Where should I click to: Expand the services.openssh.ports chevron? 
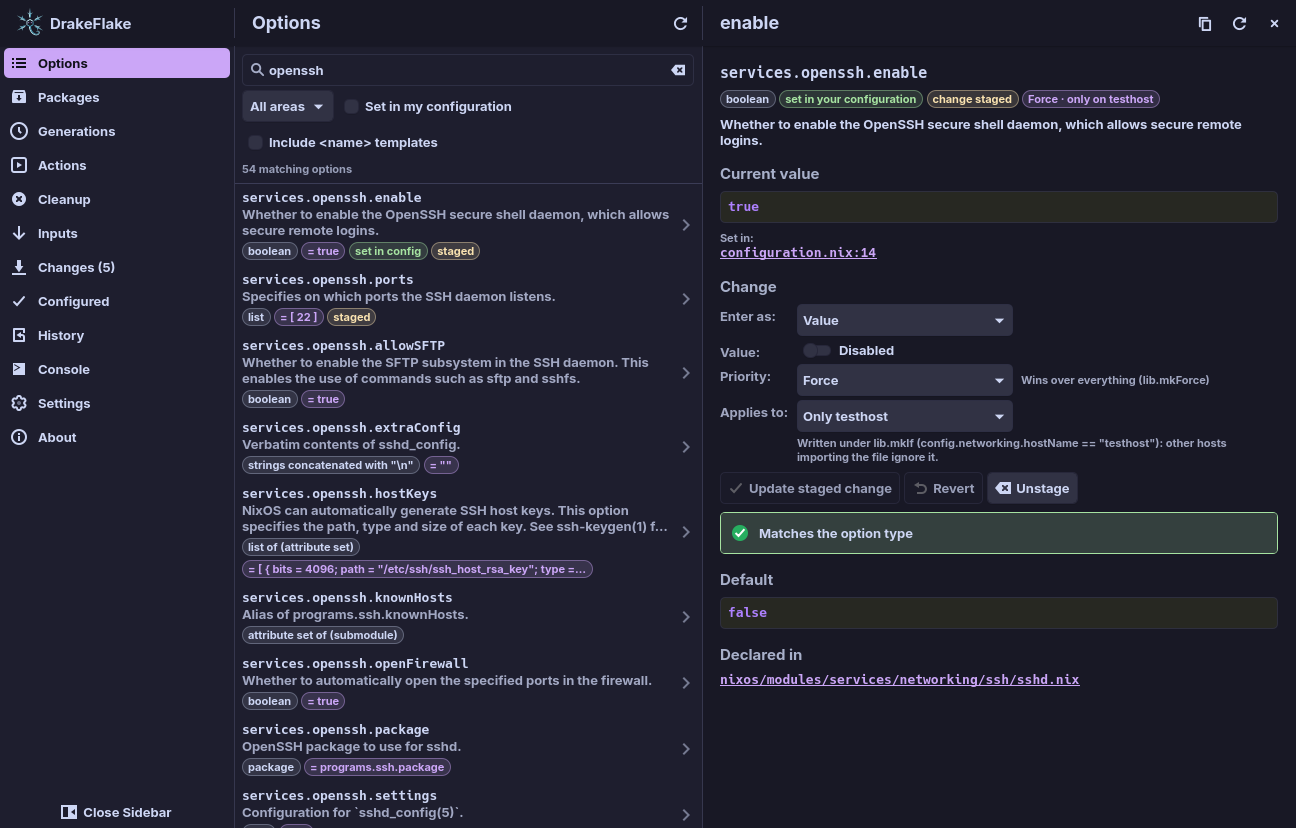[686, 299]
